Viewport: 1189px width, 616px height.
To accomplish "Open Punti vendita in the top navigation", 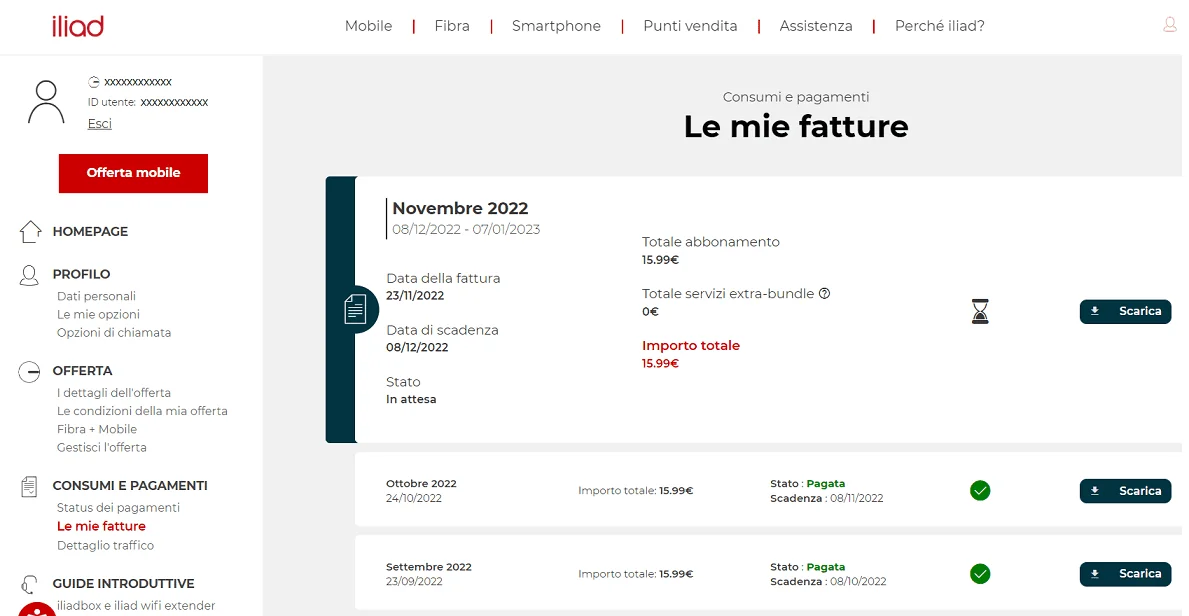I will pos(690,27).
